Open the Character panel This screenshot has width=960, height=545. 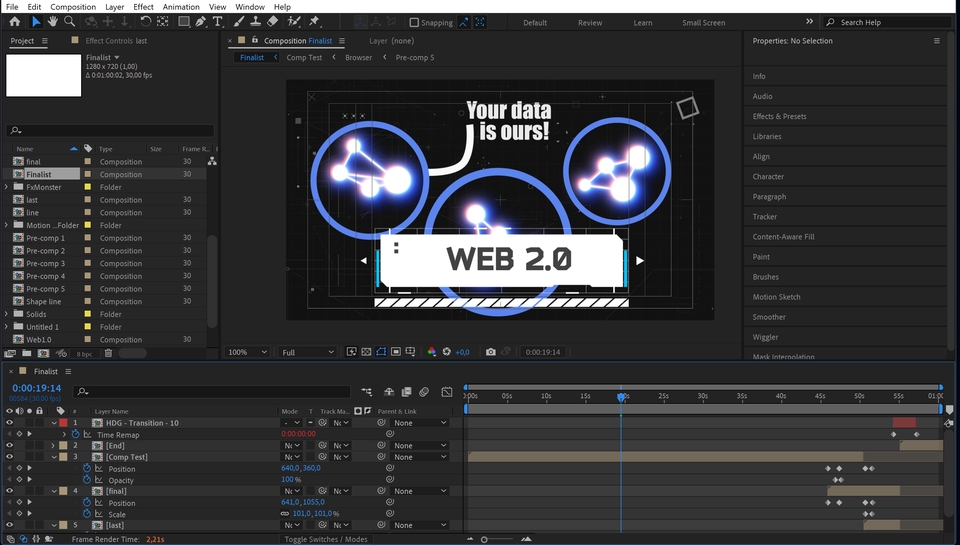click(x=768, y=176)
